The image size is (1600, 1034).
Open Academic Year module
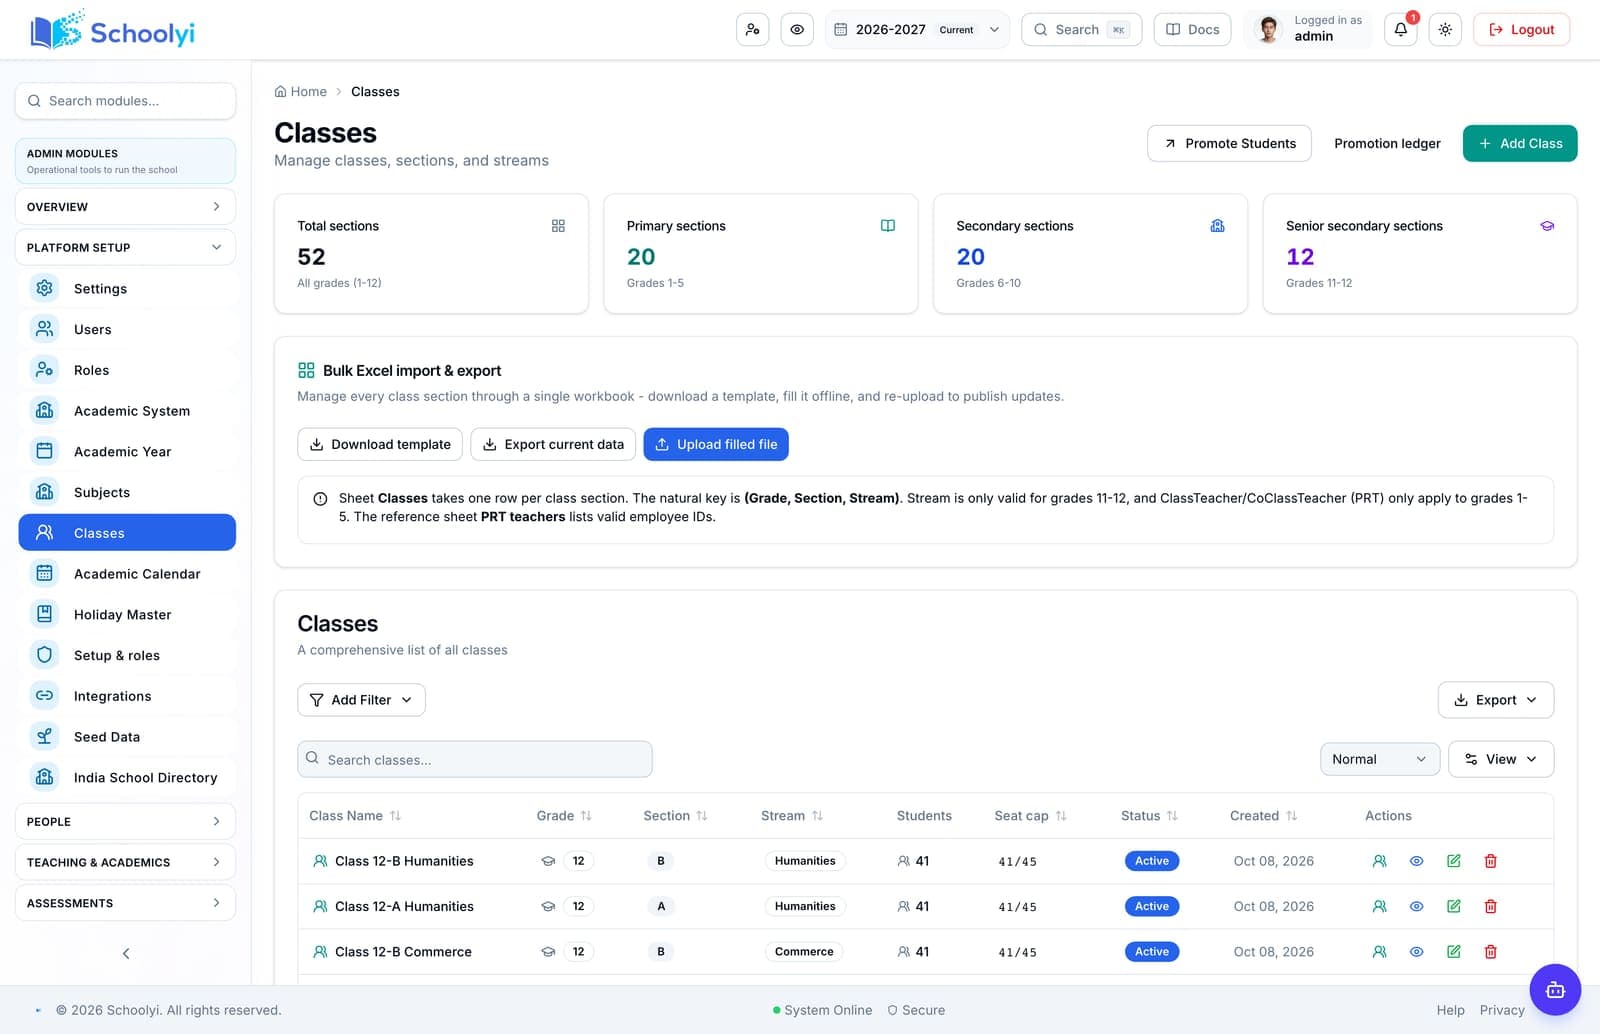(x=127, y=451)
